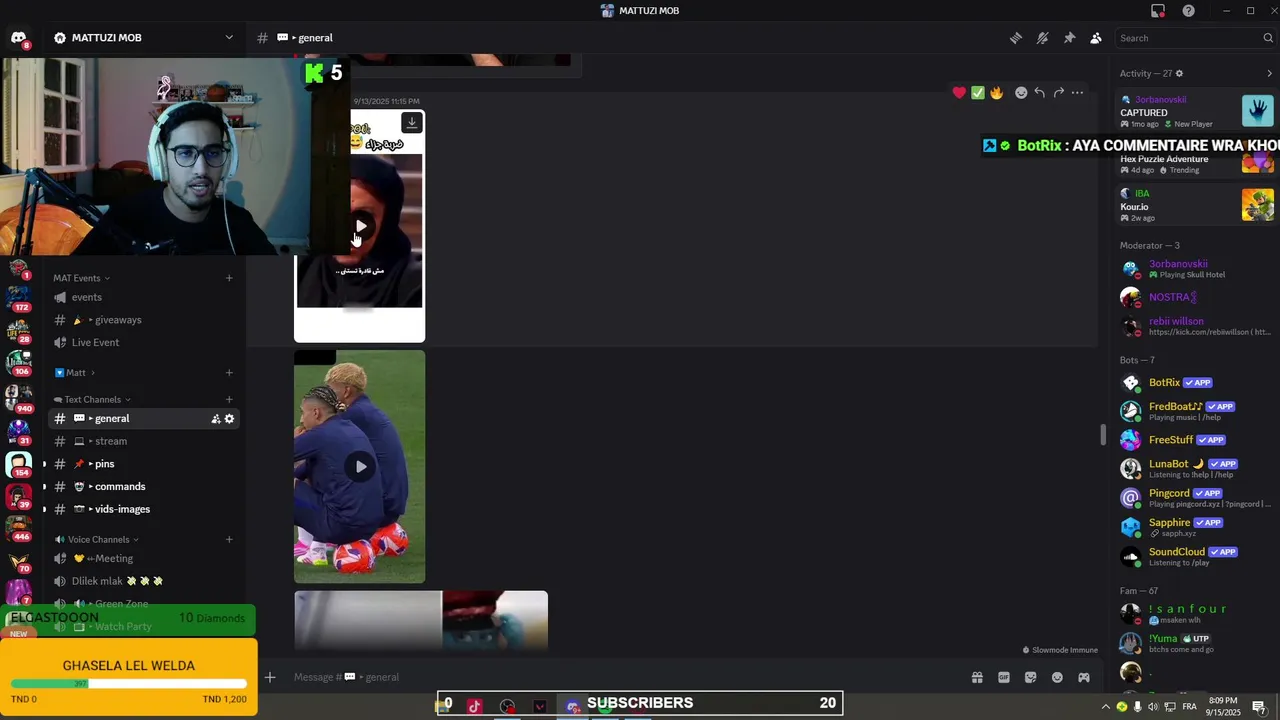Viewport: 1280px width, 720px height.
Task: Open Windows notification center
Action: click(1259, 707)
